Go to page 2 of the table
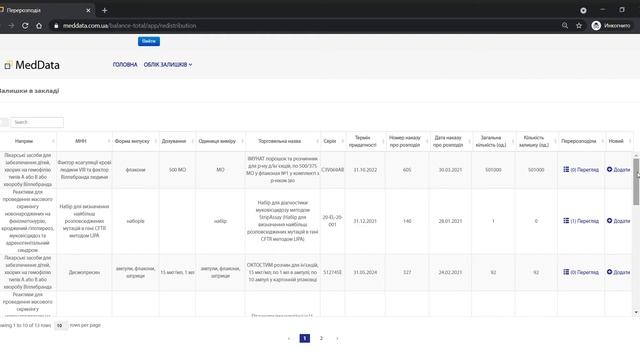Viewport: 640px width, 360px height. [321, 338]
